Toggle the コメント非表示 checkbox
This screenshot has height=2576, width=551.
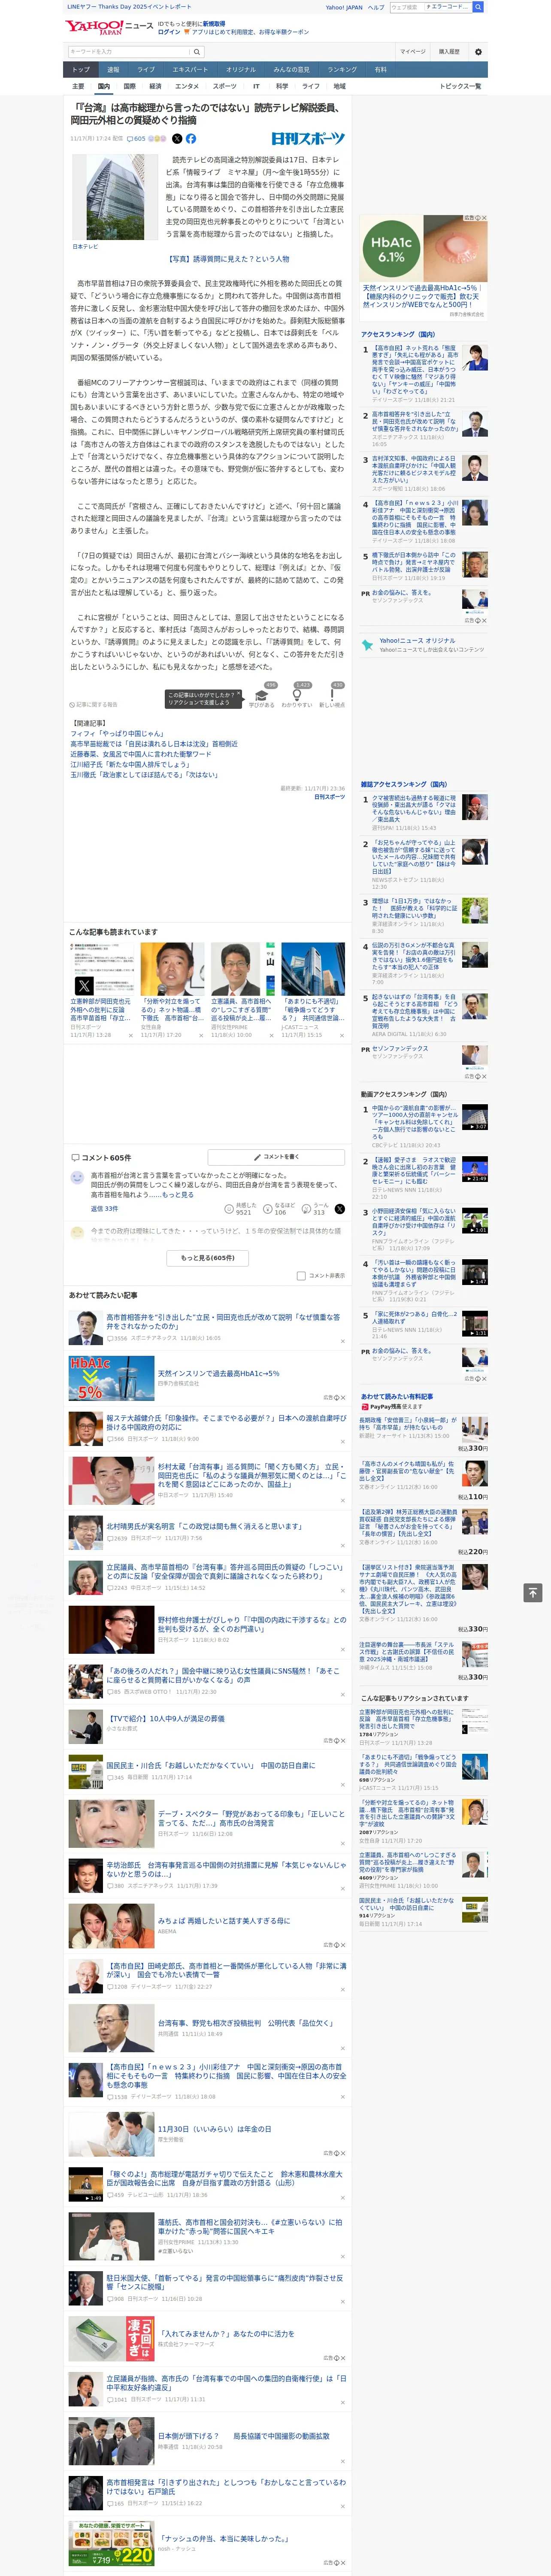tap(301, 1276)
